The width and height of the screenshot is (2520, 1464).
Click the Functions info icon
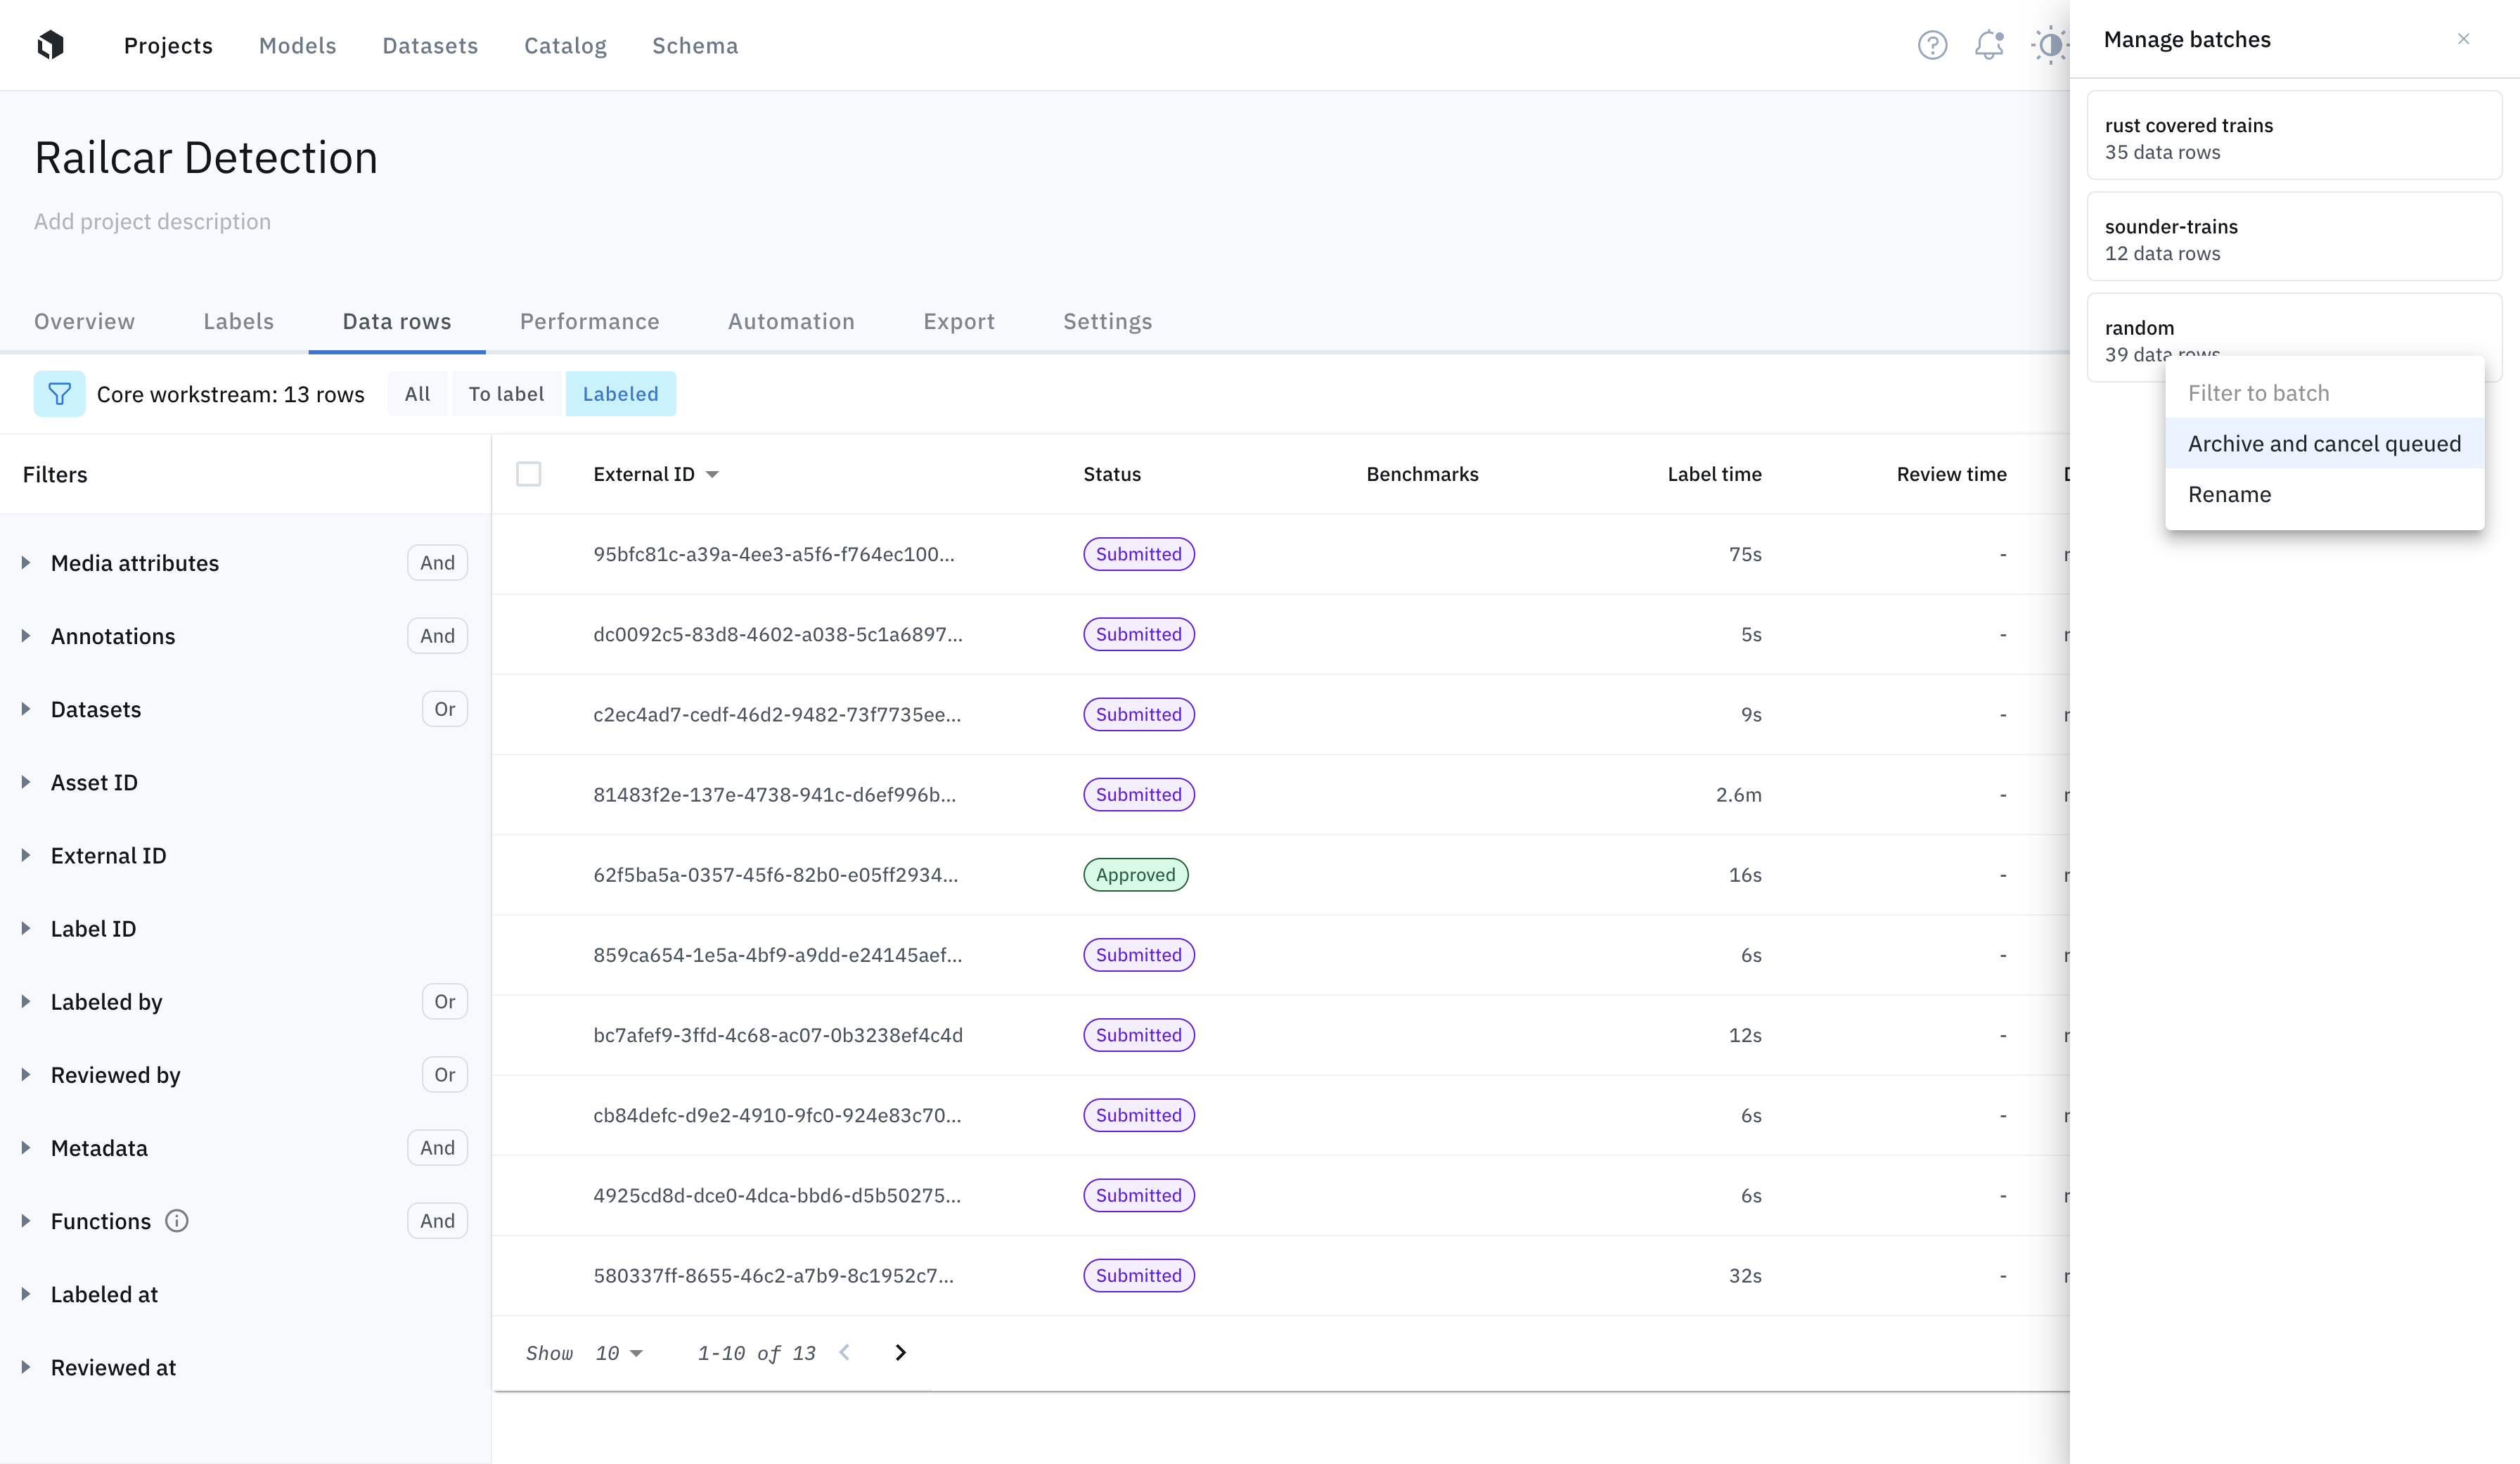tap(177, 1221)
